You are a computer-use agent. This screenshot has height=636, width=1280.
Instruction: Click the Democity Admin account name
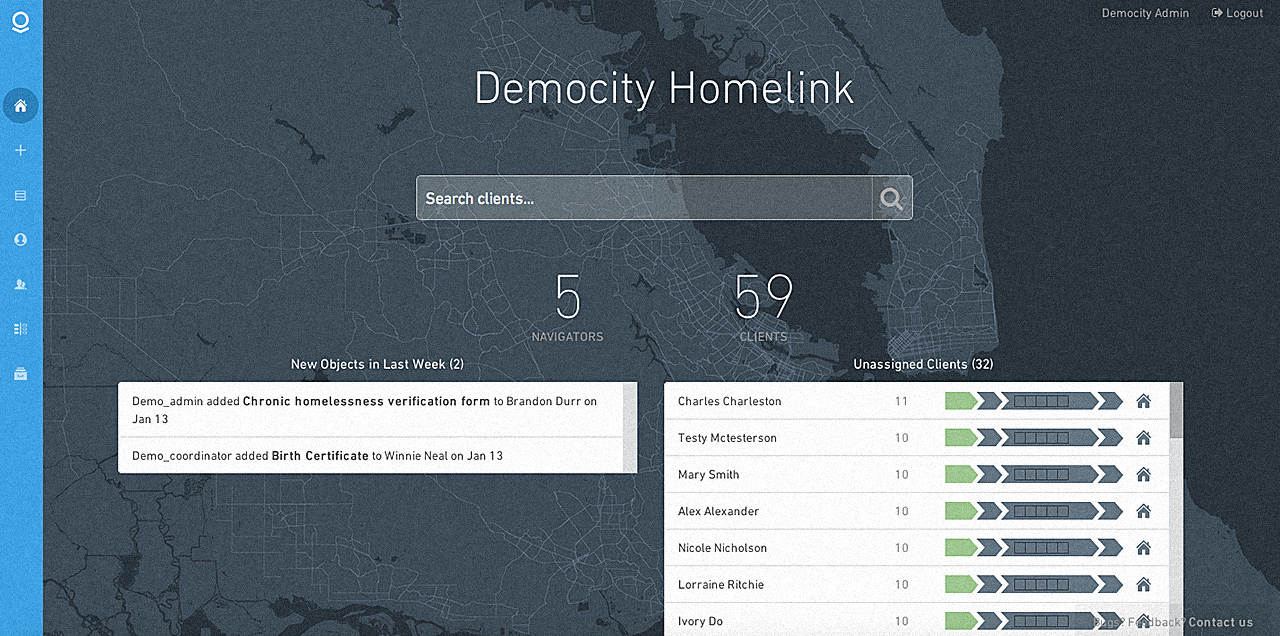tap(1144, 12)
